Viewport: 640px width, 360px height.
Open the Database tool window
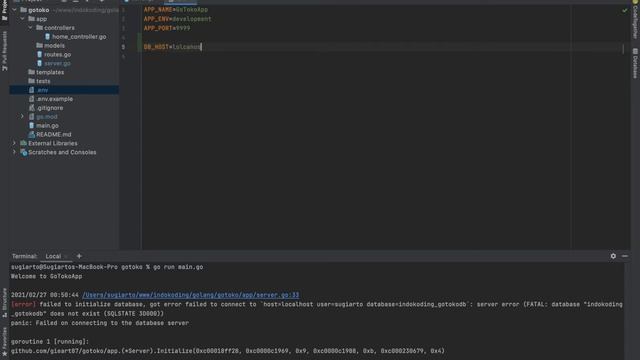click(x=635, y=63)
